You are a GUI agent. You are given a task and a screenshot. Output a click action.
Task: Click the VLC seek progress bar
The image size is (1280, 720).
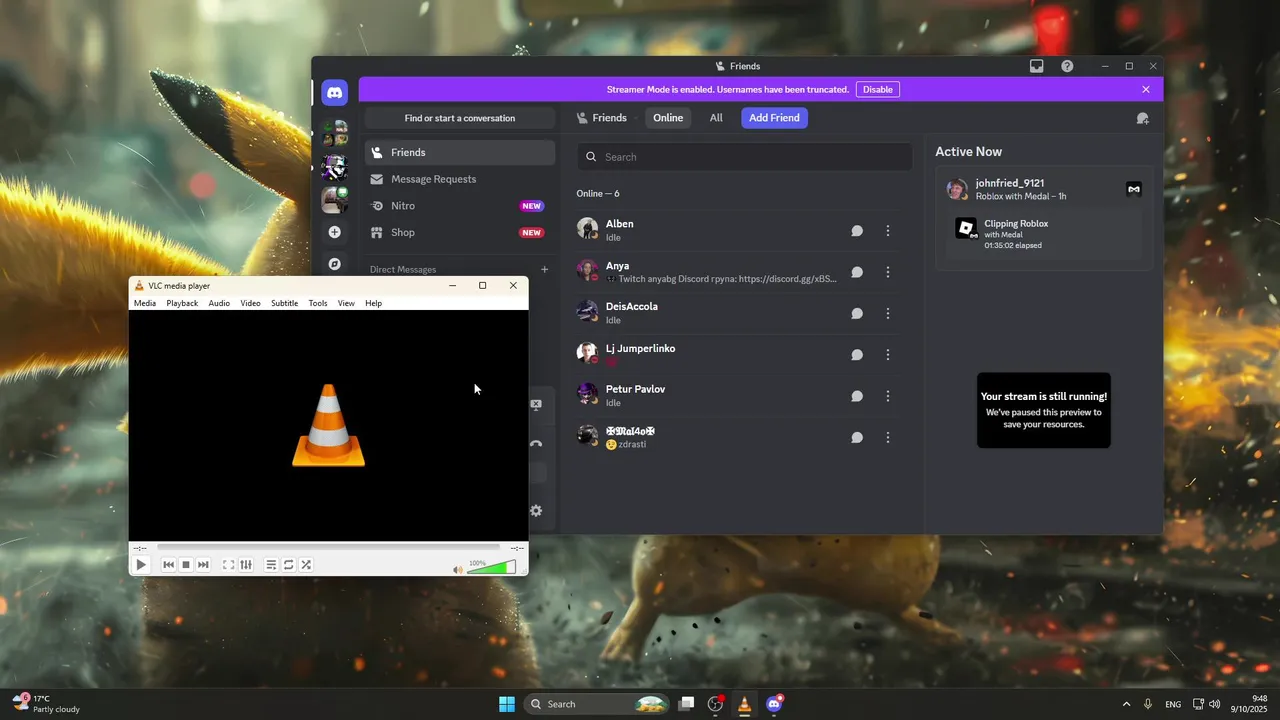coord(329,547)
